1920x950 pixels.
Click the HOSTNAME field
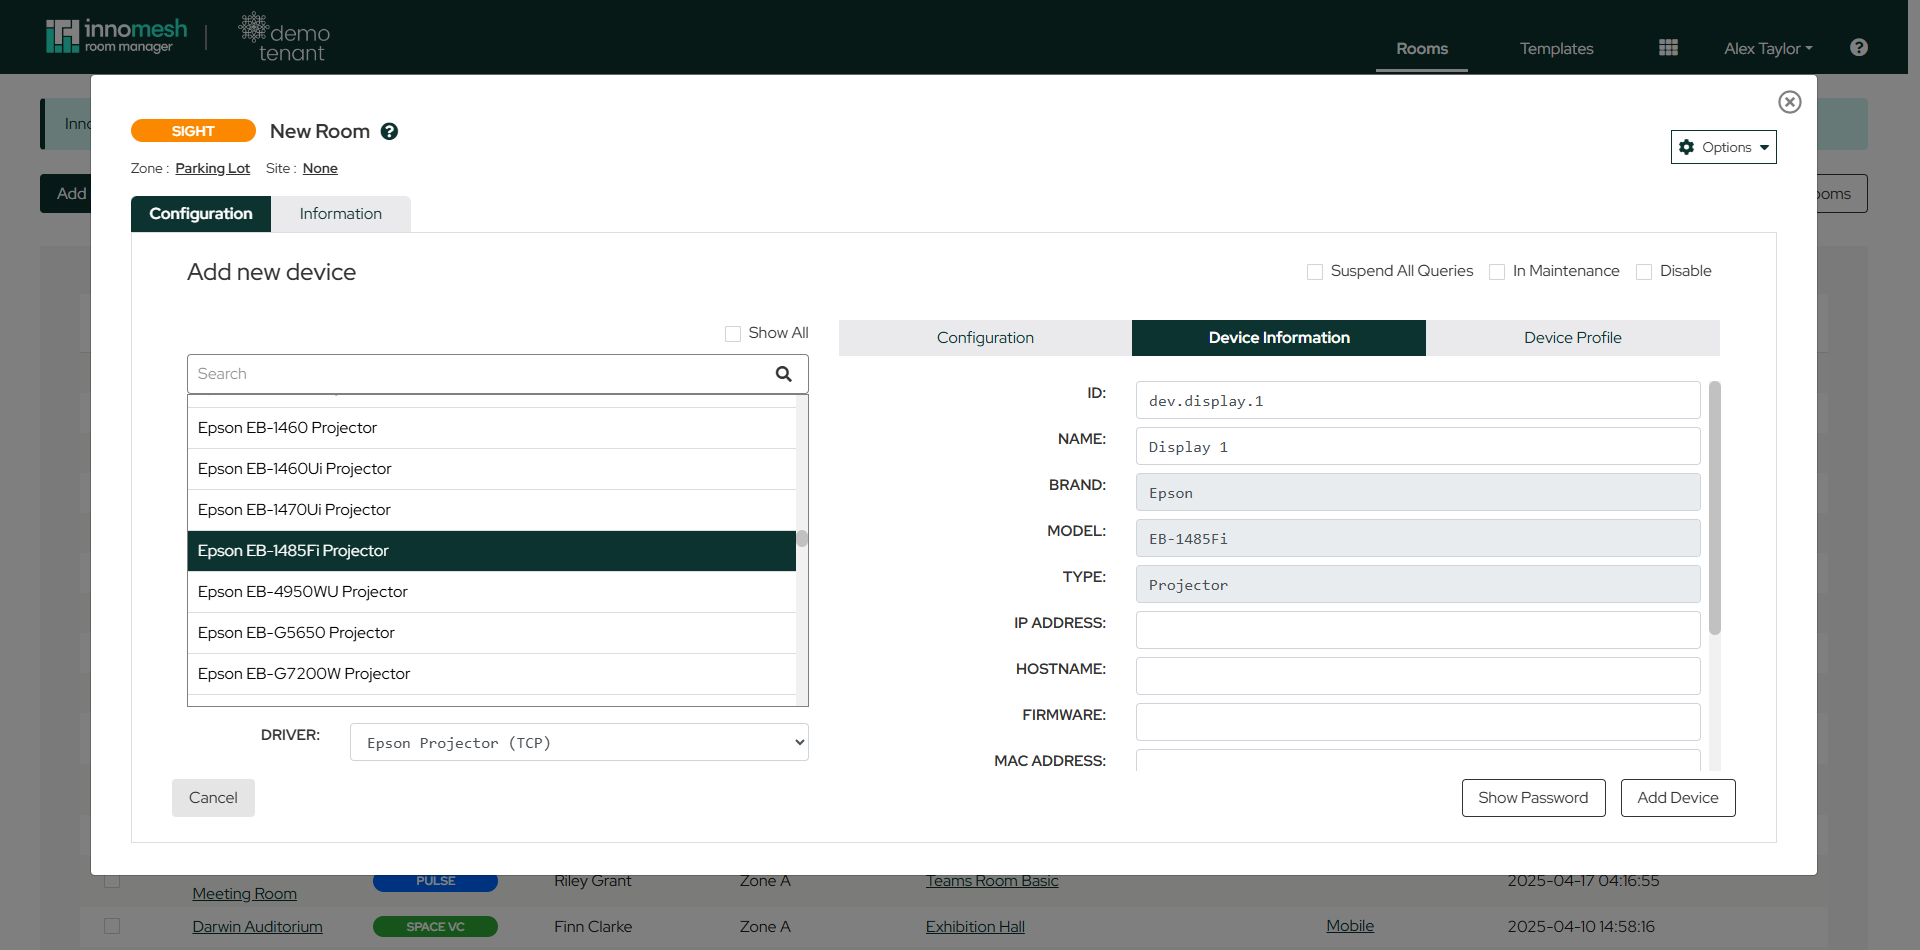pos(1418,676)
